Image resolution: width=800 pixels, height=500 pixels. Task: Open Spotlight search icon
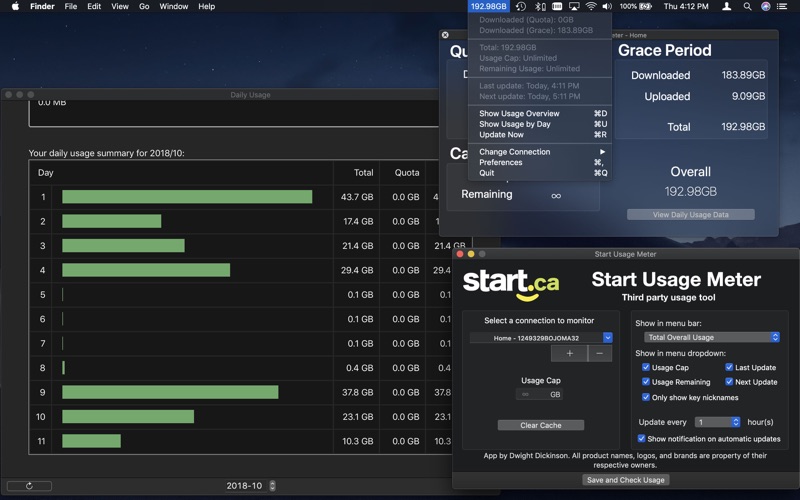pos(747,6)
